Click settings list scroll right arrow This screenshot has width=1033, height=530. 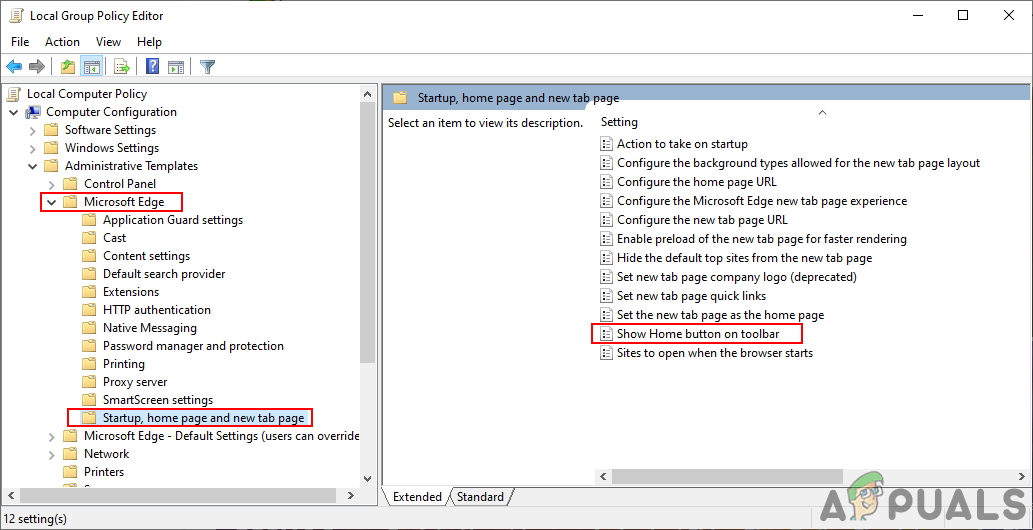(1020, 476)
